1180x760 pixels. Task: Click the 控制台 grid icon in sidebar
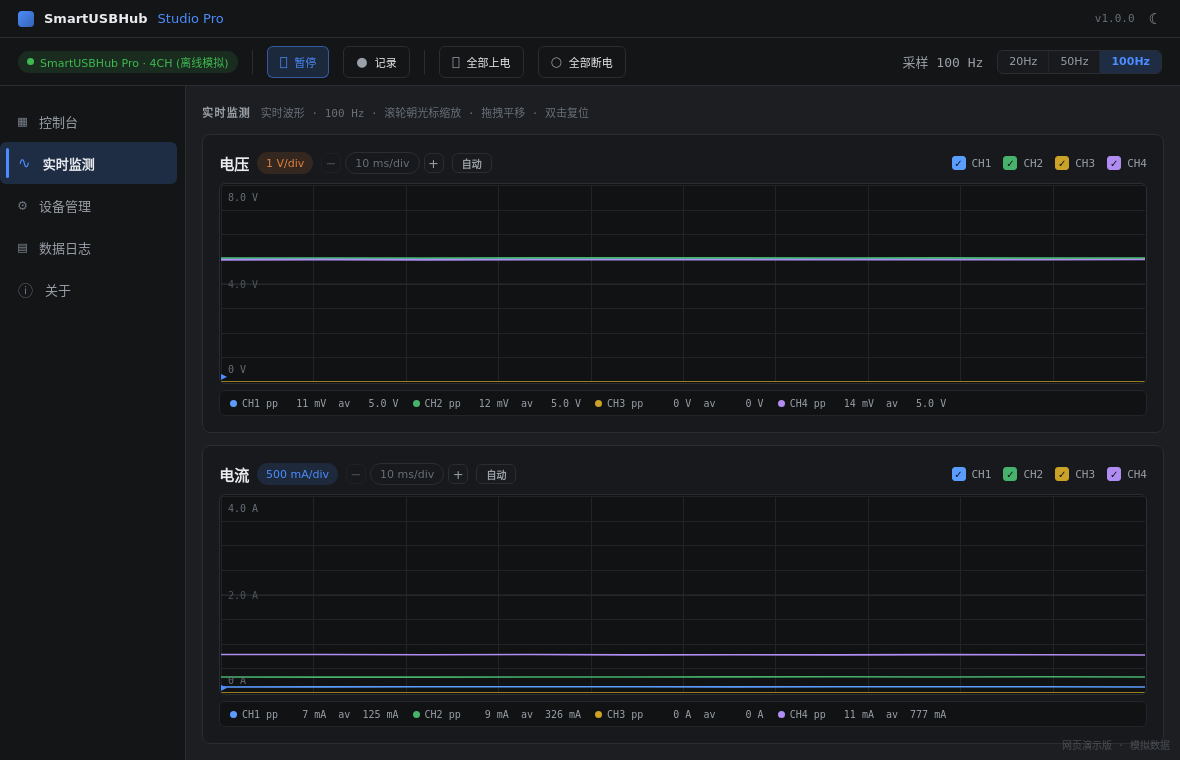click(23, 122)
